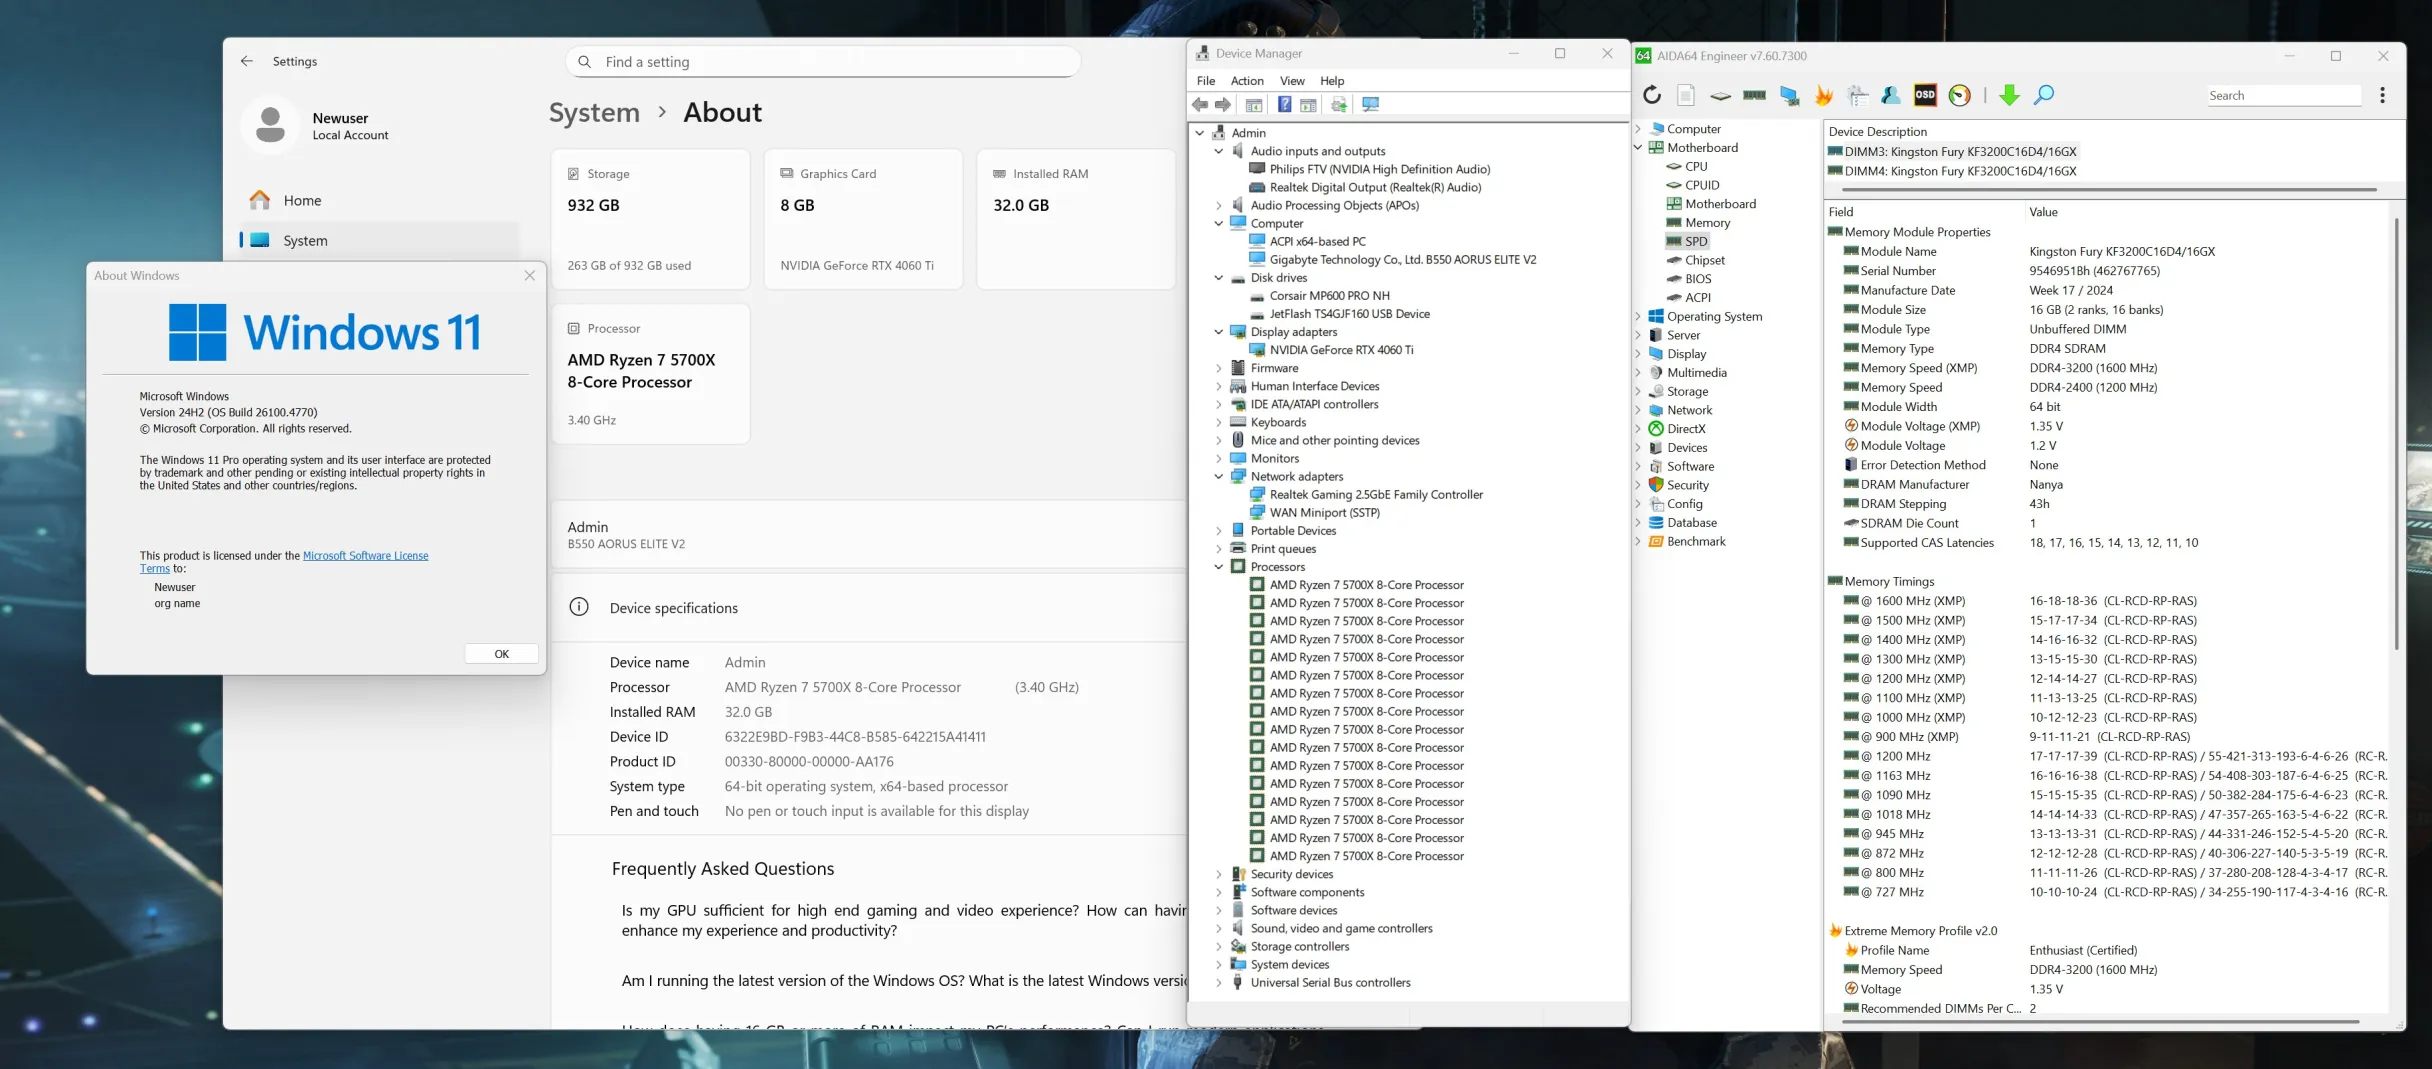Open the Microsoft Software License link

click(x=365, y=556)
